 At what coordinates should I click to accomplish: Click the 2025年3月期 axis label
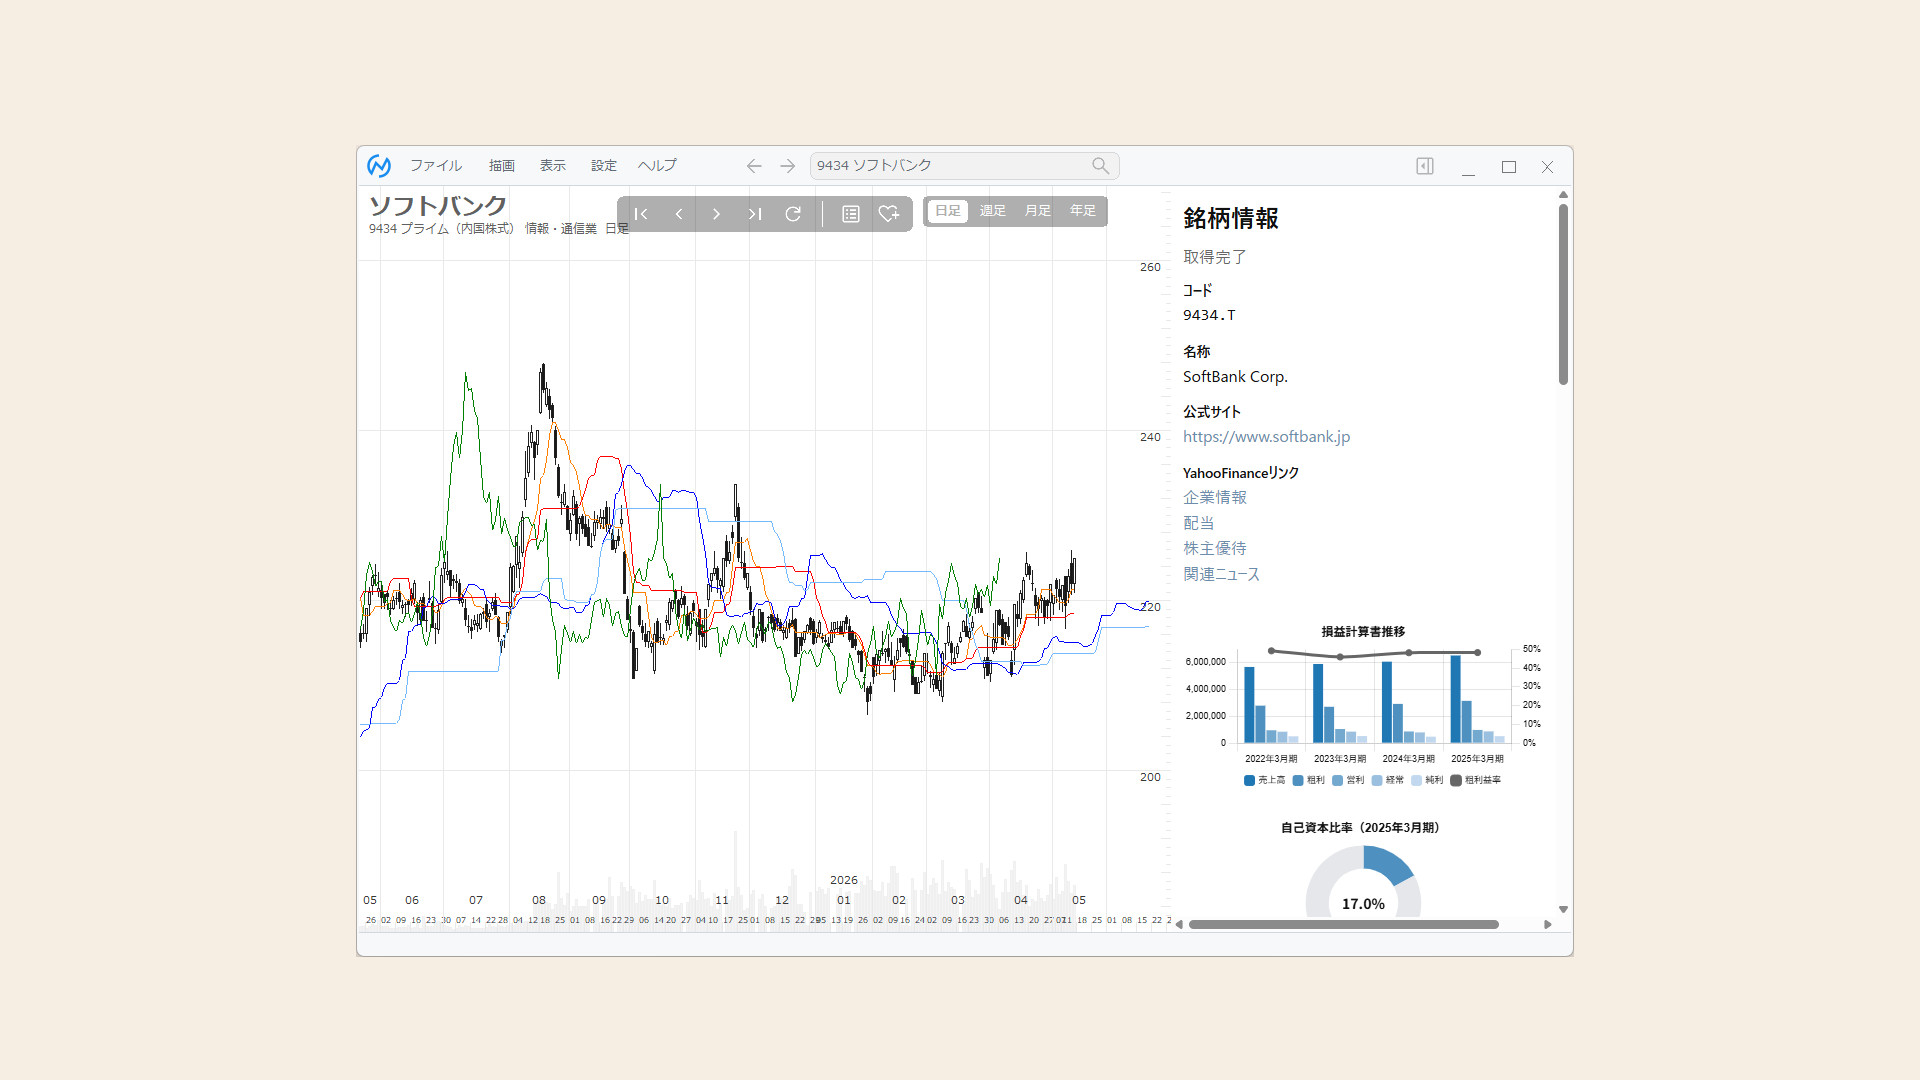1477,759
